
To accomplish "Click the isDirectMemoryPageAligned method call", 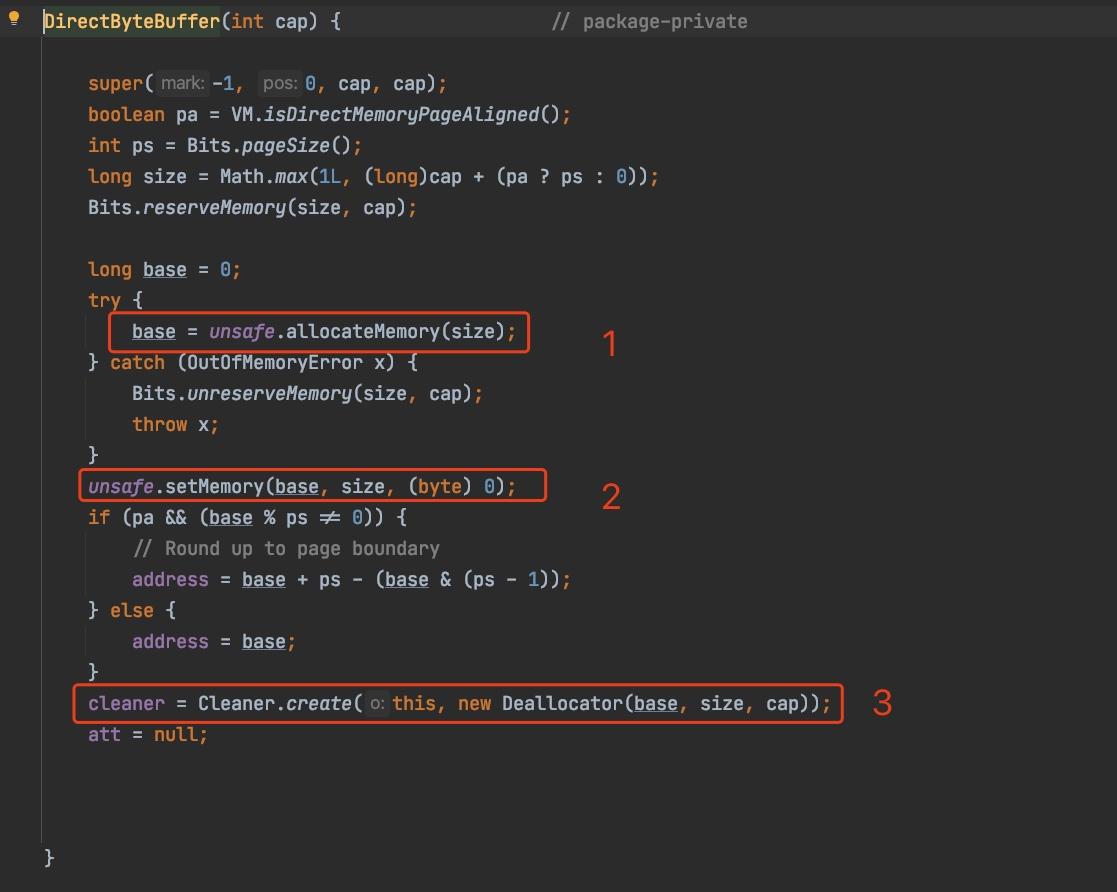I will (401, 115).
